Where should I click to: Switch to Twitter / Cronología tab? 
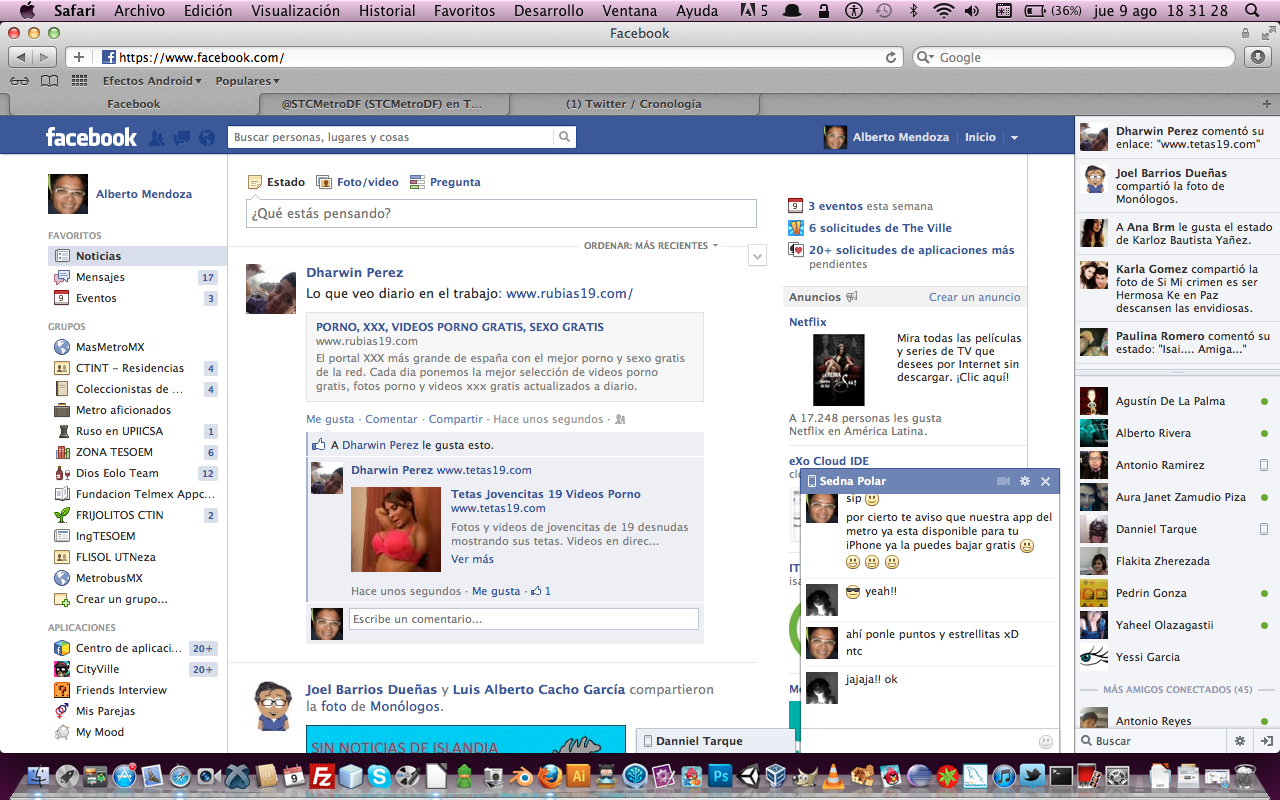(x=634, y=104)
